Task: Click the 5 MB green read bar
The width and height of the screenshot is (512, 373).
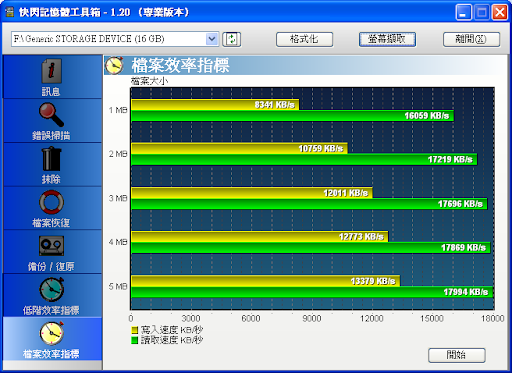Action: pos(312,292)
